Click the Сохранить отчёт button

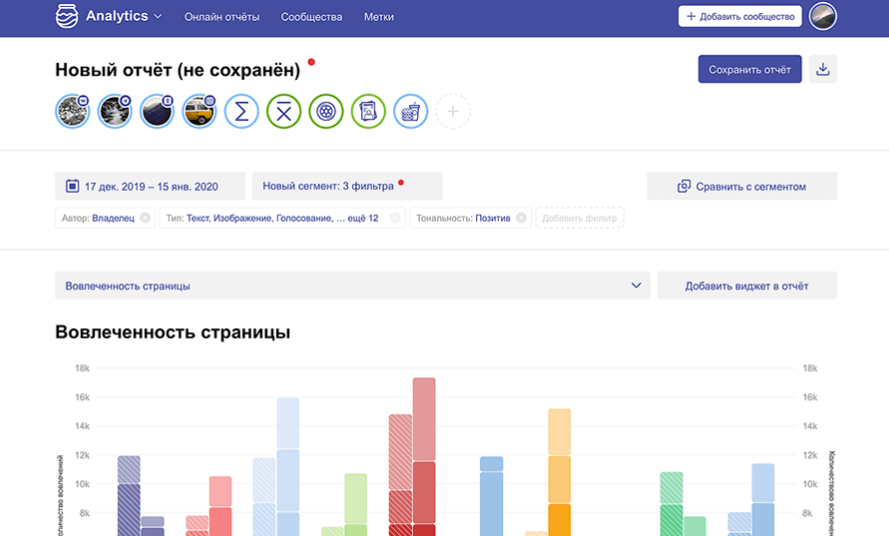pos(749,69)
